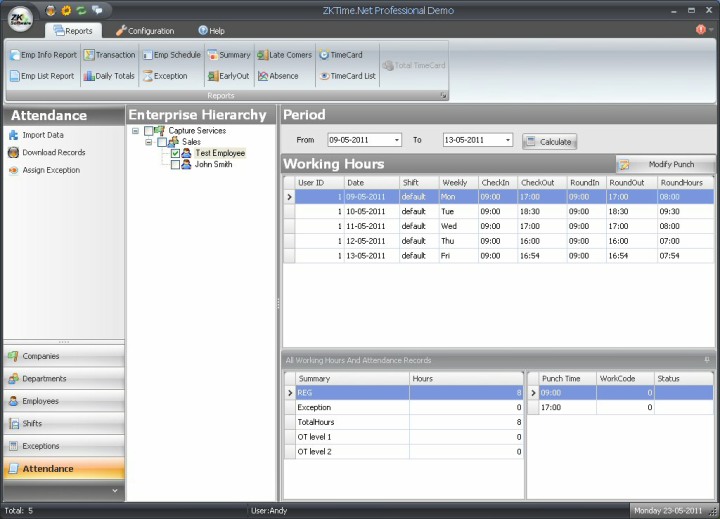Screen dimensions: 720x519
Task: Click the first round orange quick access icon
Action: point(51,10)
